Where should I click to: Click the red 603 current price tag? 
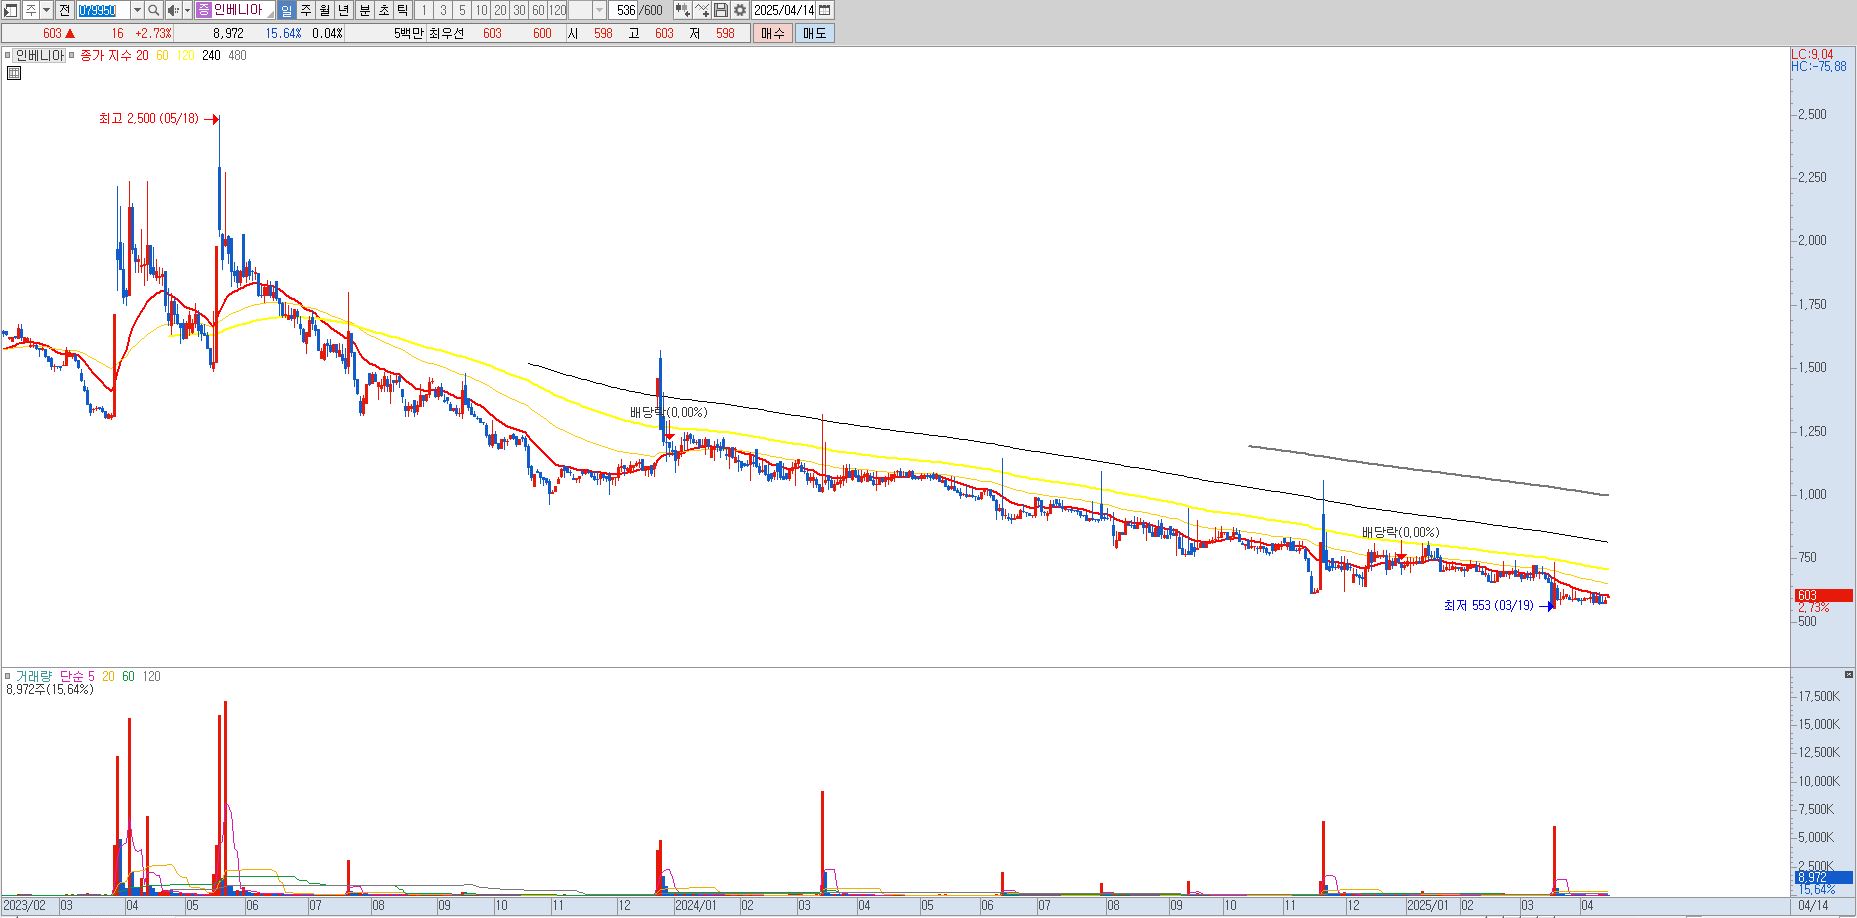click(1824, 596)
